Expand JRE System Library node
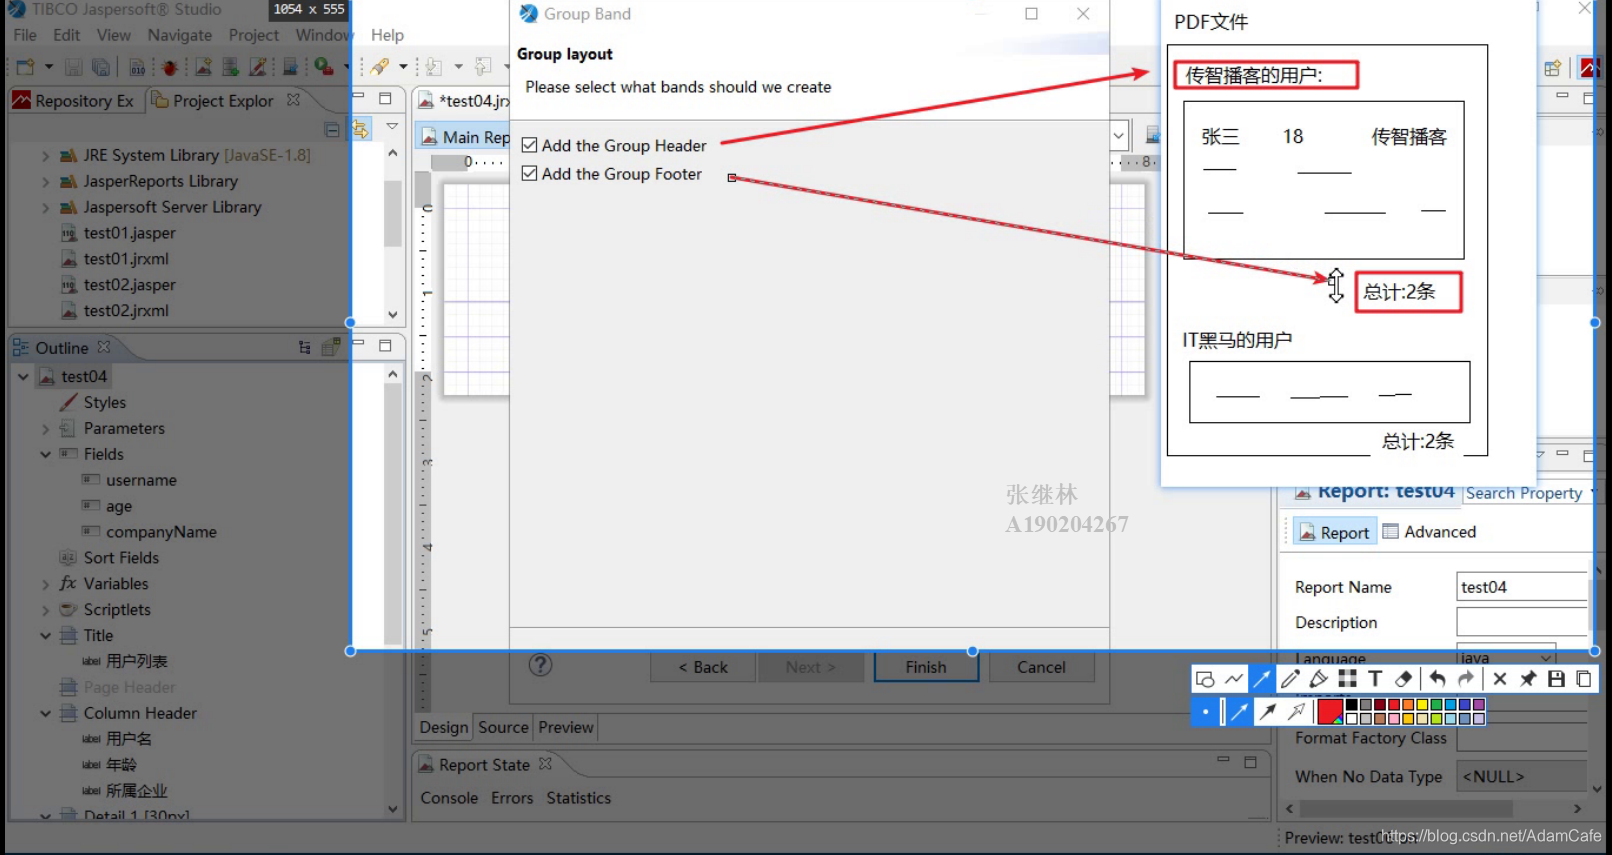Viewport: 1612px width, 855px height. coord(45,156)
